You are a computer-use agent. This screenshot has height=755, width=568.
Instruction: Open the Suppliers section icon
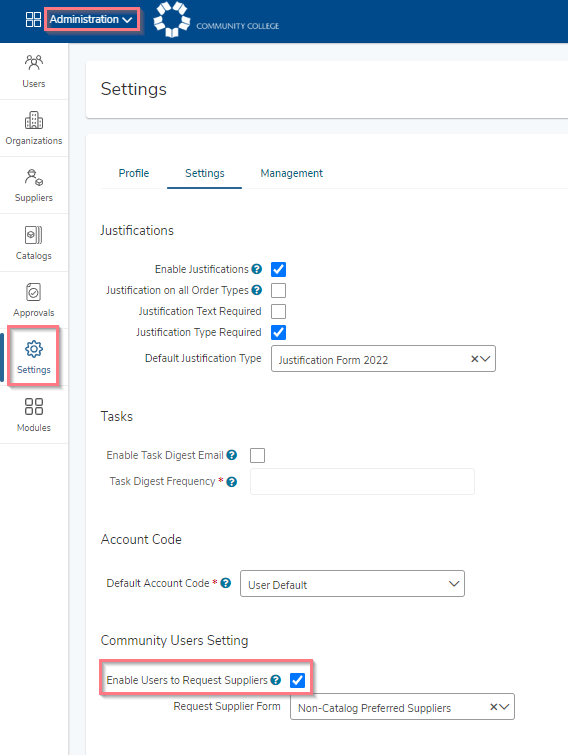pos(34,185)
